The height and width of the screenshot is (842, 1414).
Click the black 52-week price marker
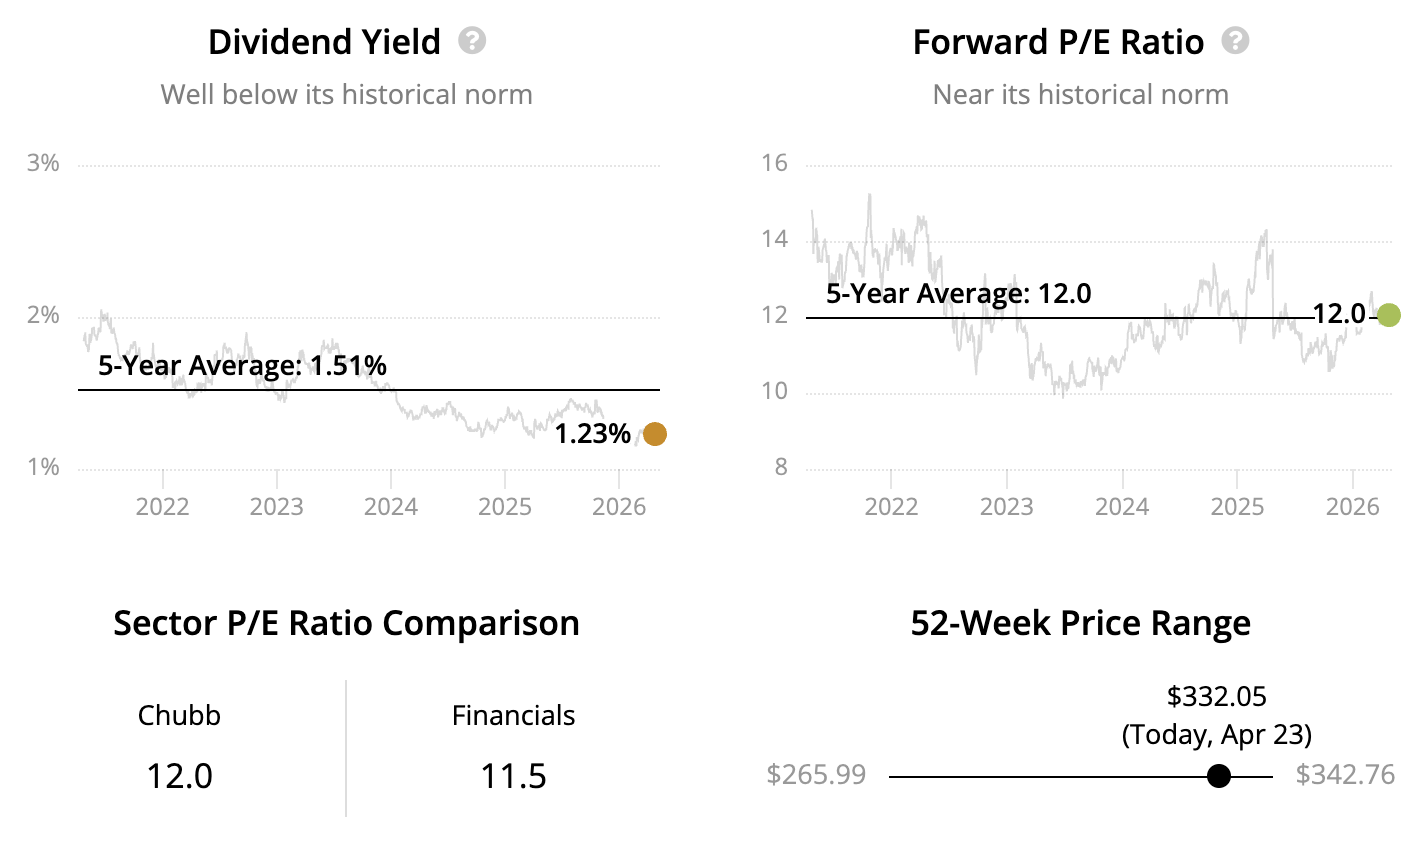coord(1218,776)
